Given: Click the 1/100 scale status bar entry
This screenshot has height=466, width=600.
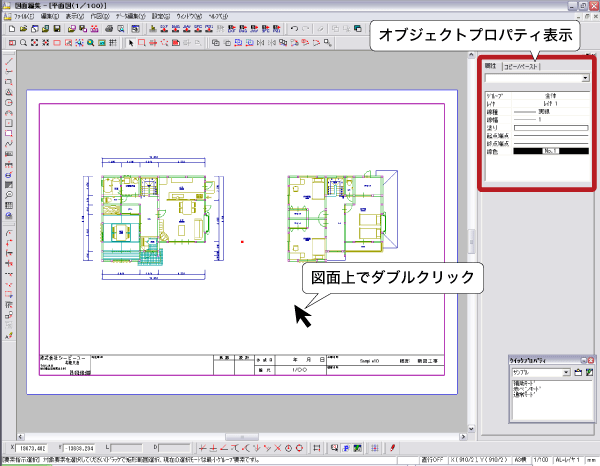Looking at the screenshot, I should (541, 460).
